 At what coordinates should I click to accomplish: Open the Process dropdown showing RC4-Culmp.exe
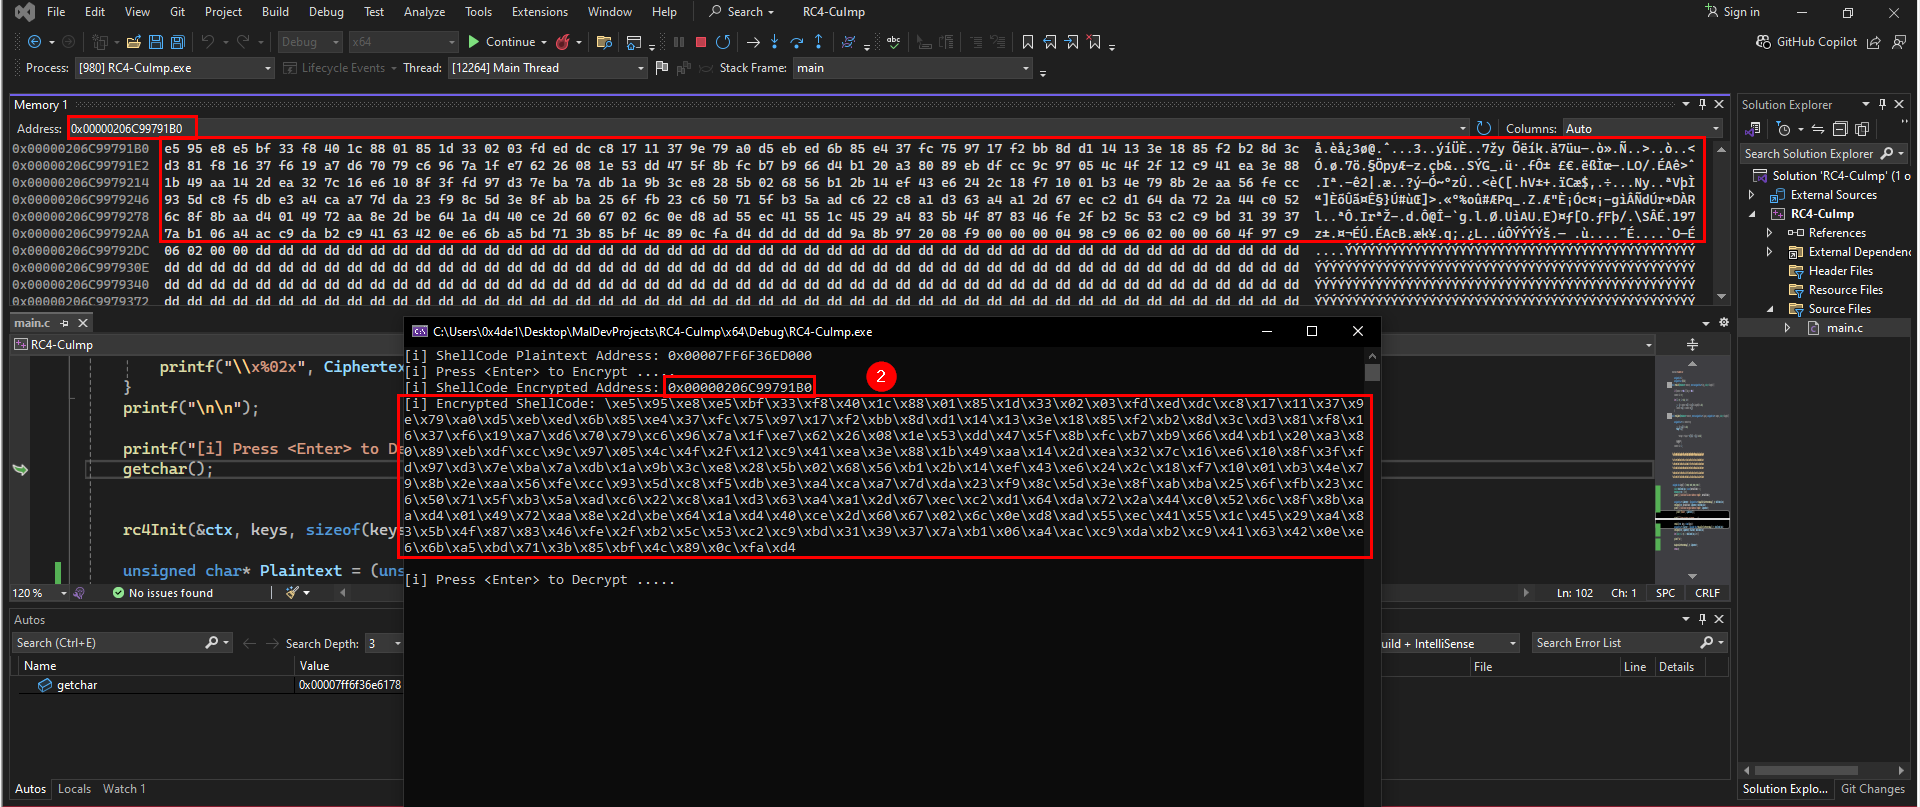coord(175,68)
